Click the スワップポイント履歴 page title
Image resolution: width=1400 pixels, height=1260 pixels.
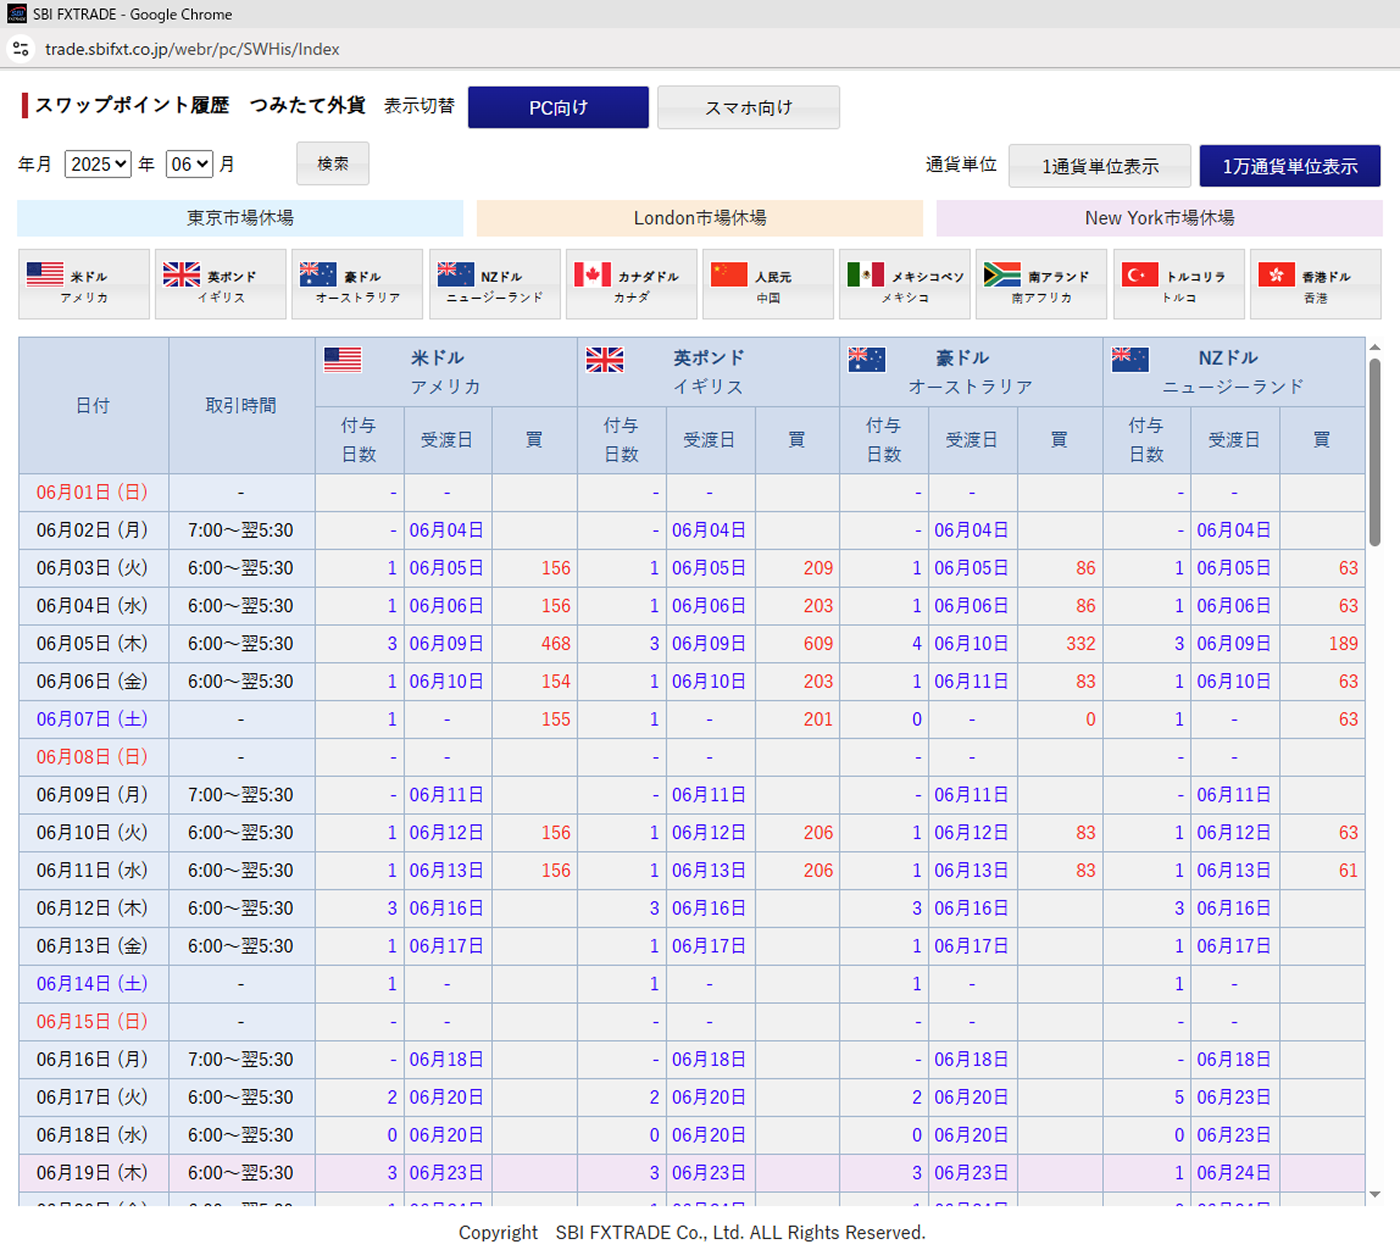pyautogui.click(x=132, y=105)
